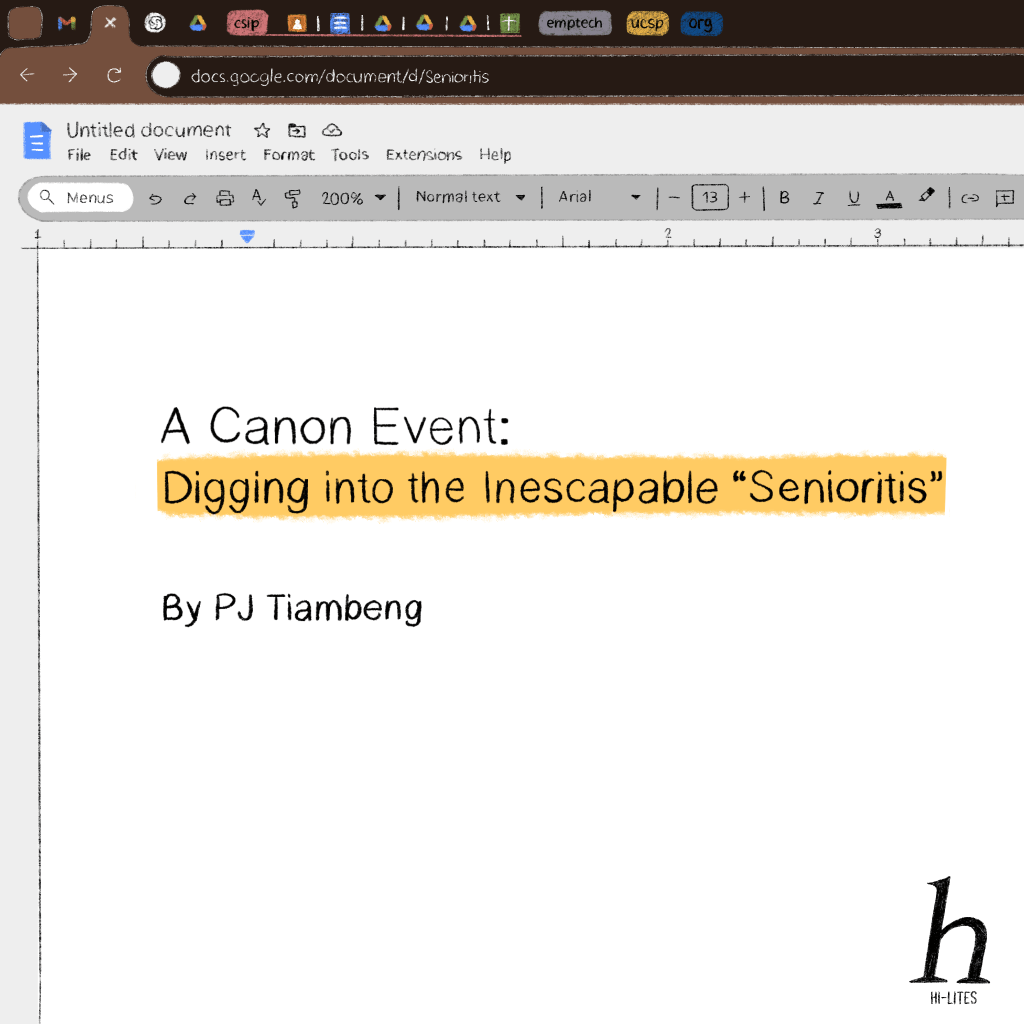Run spelling and grammar check icon

[x=258, y=198]
